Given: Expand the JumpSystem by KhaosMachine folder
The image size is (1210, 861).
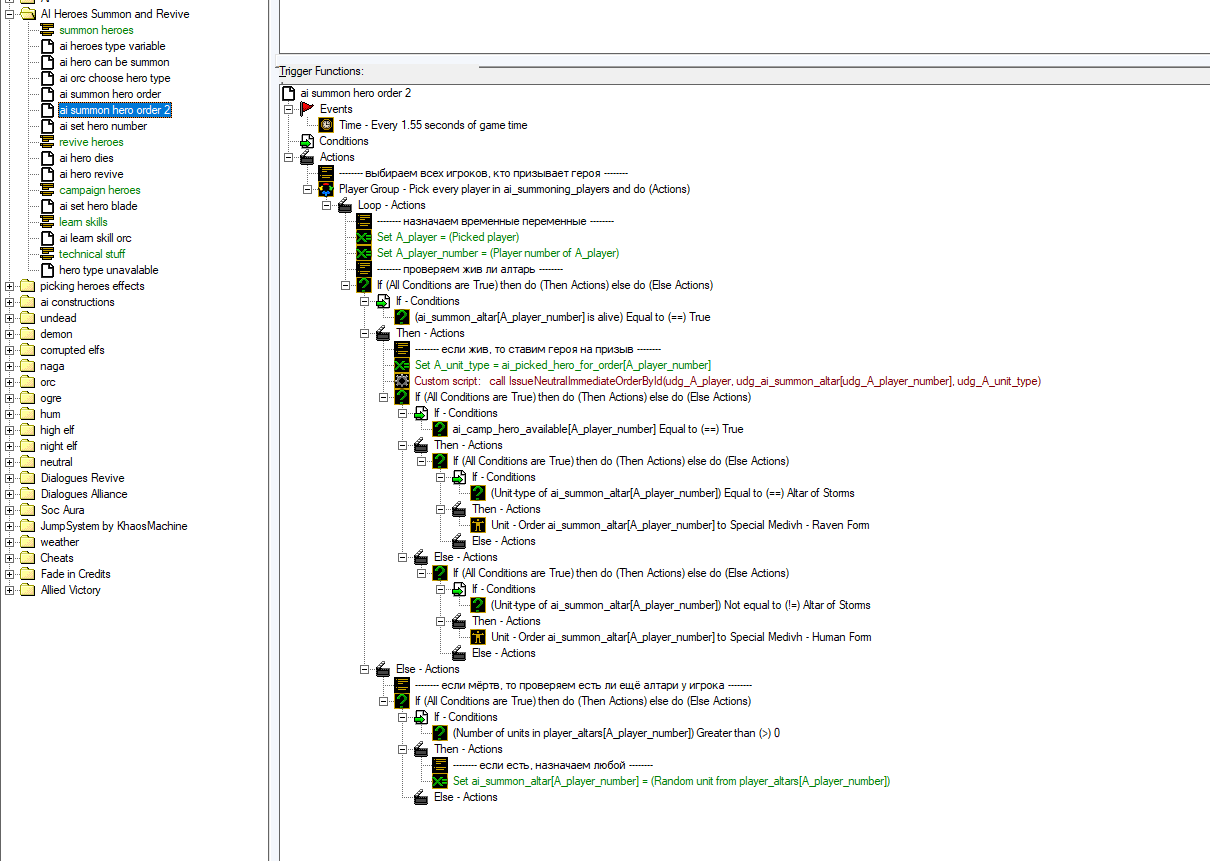Looking at the screenshot, I should (x=9, y=526).
